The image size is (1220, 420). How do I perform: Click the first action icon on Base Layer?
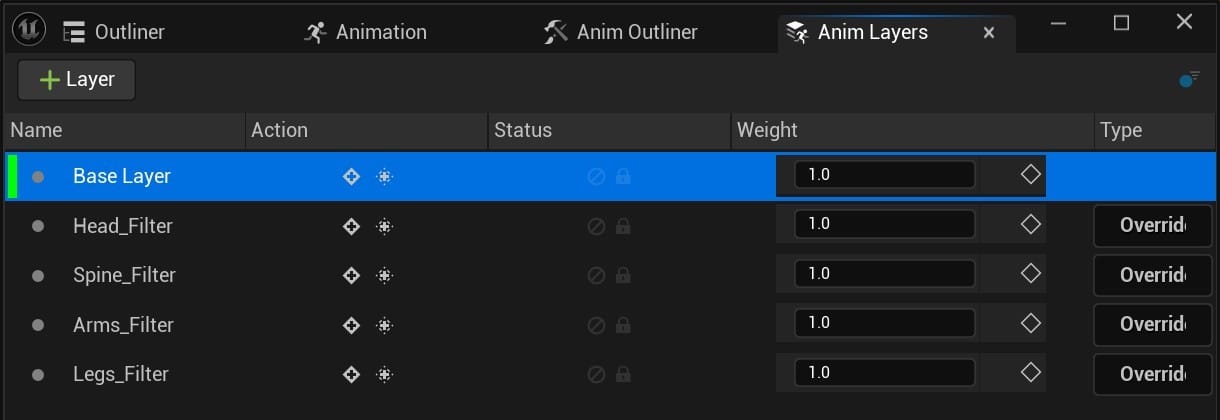pyautogui.click(x=351, y=176)
